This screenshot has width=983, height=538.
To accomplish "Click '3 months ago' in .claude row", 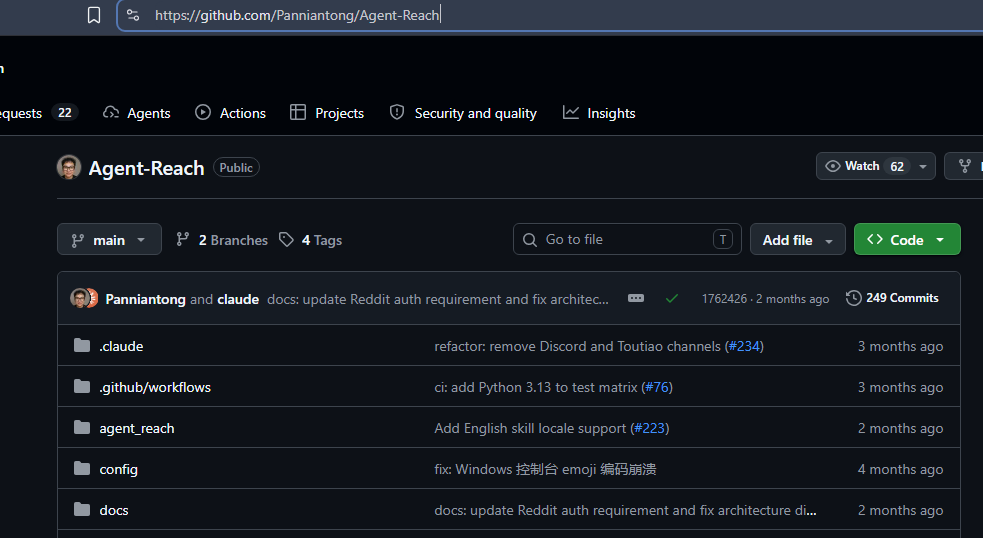I will [x=900, y=346].
